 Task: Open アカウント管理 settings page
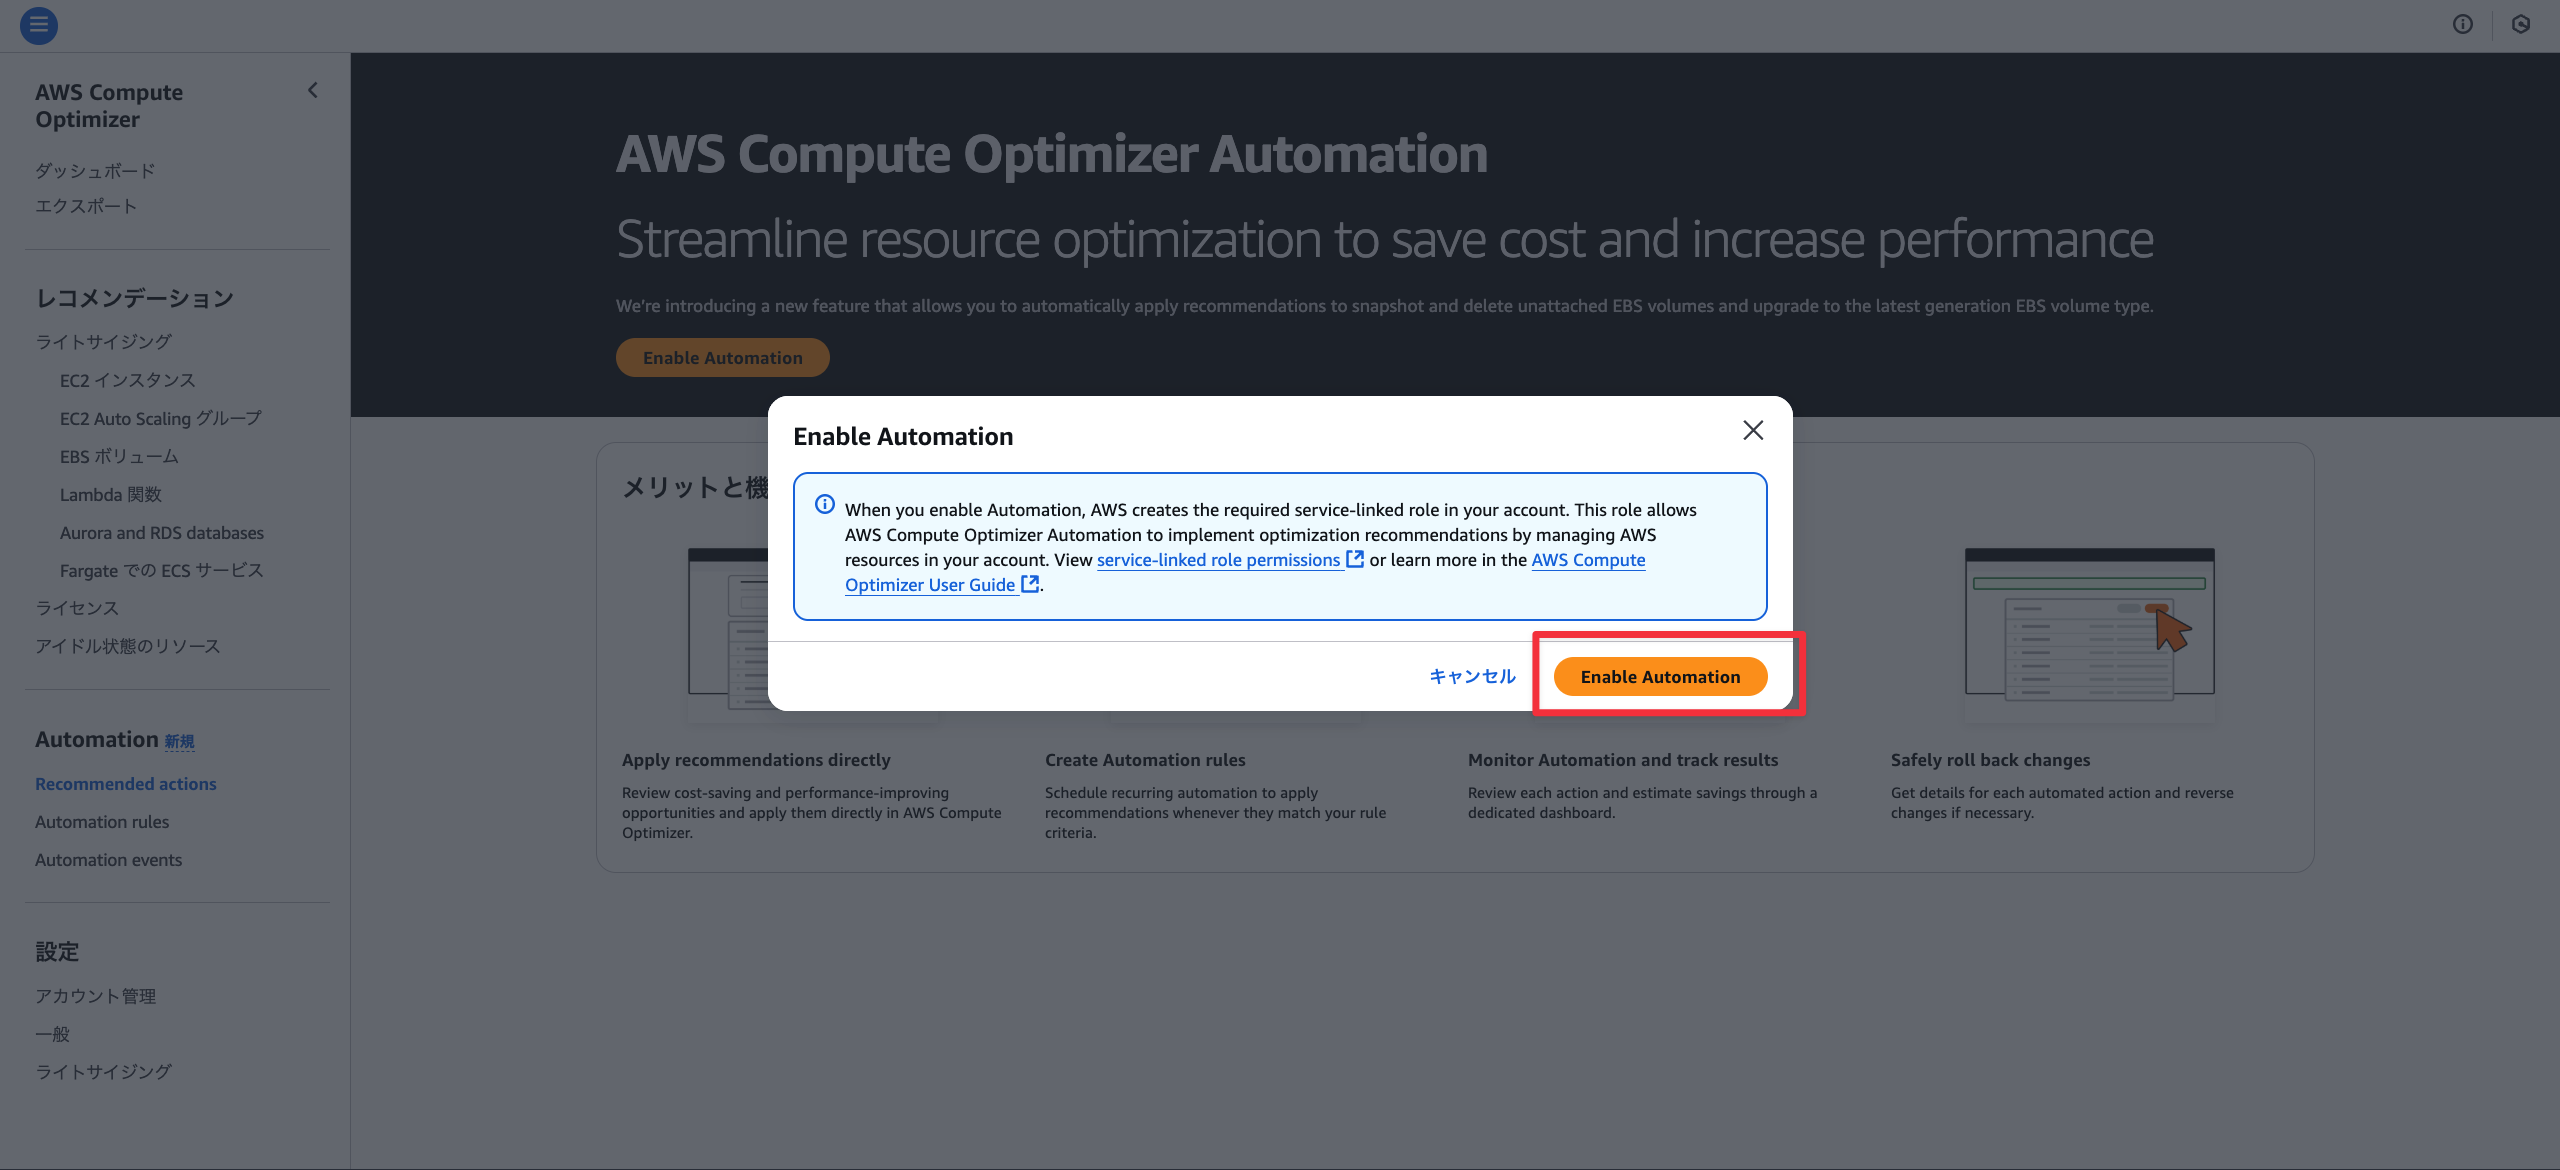click(x=96, y=996)
